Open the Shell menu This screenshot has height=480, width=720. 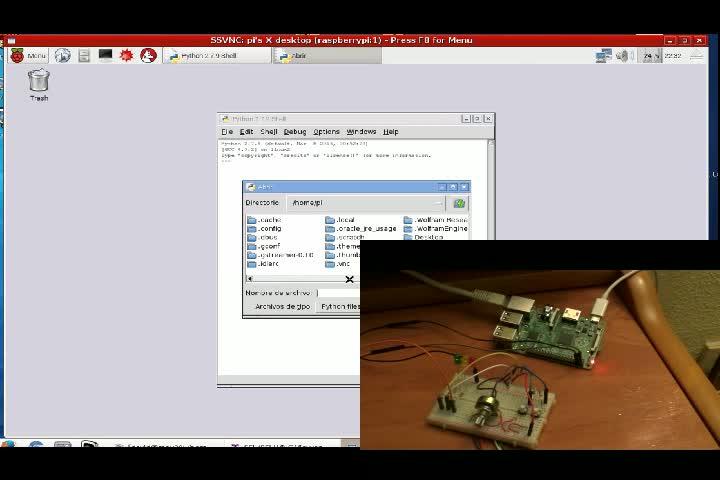coord(269,132)
